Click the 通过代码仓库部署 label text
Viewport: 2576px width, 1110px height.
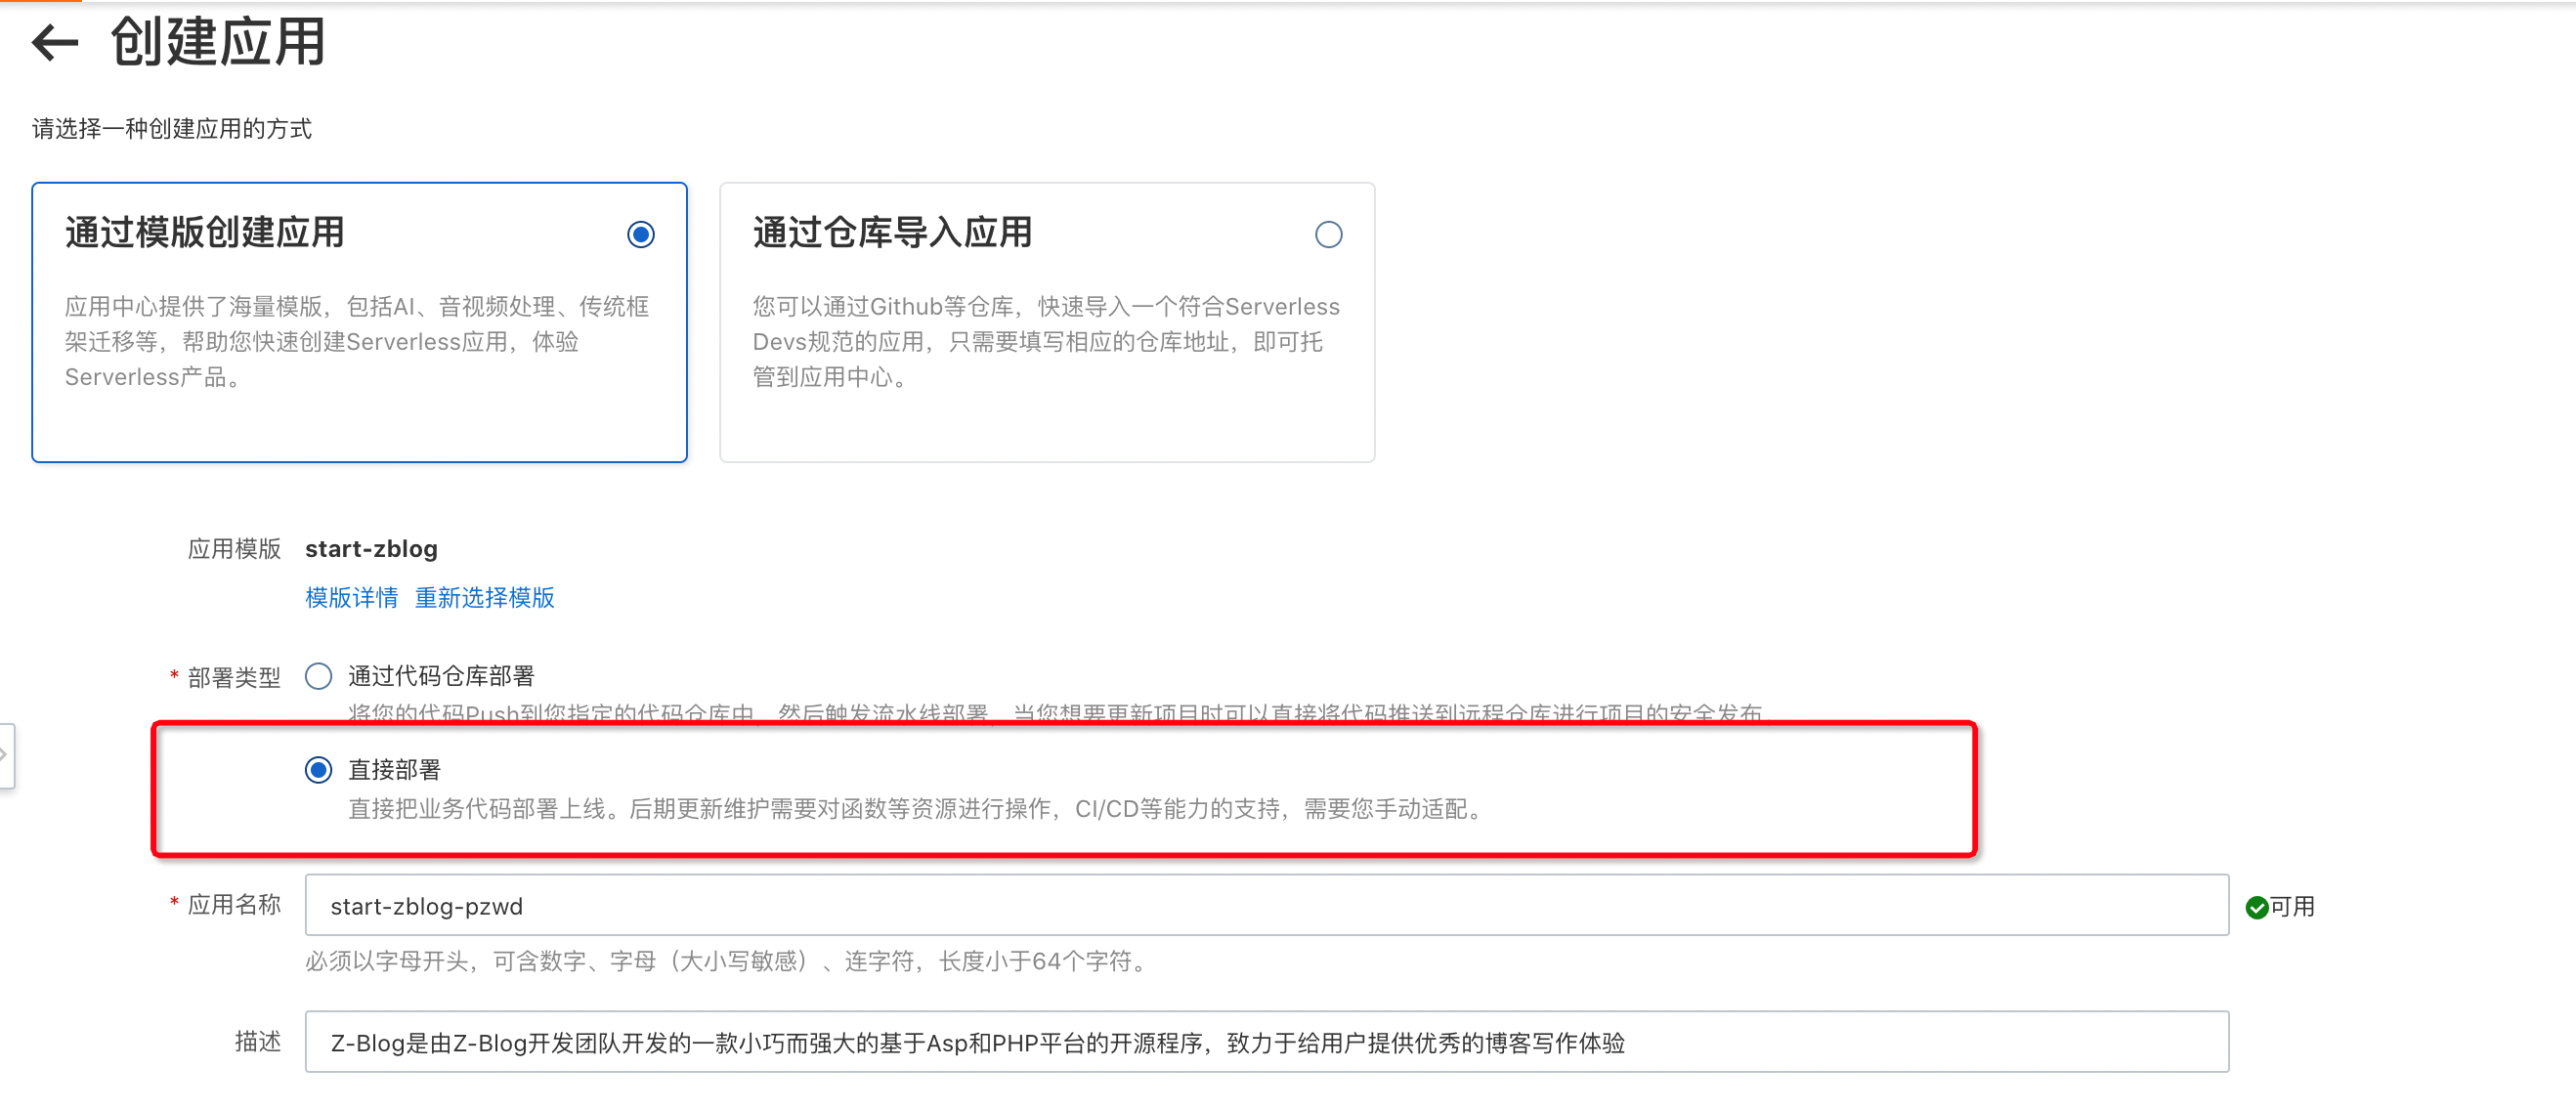tap(441, 676)
